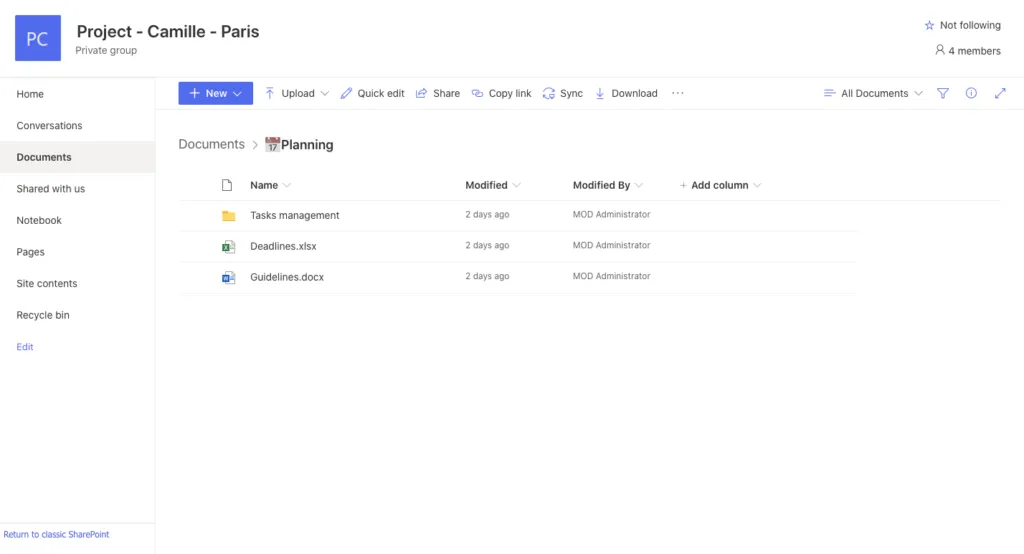Open the Modified By column dropdown chevron

pos(639,186)
